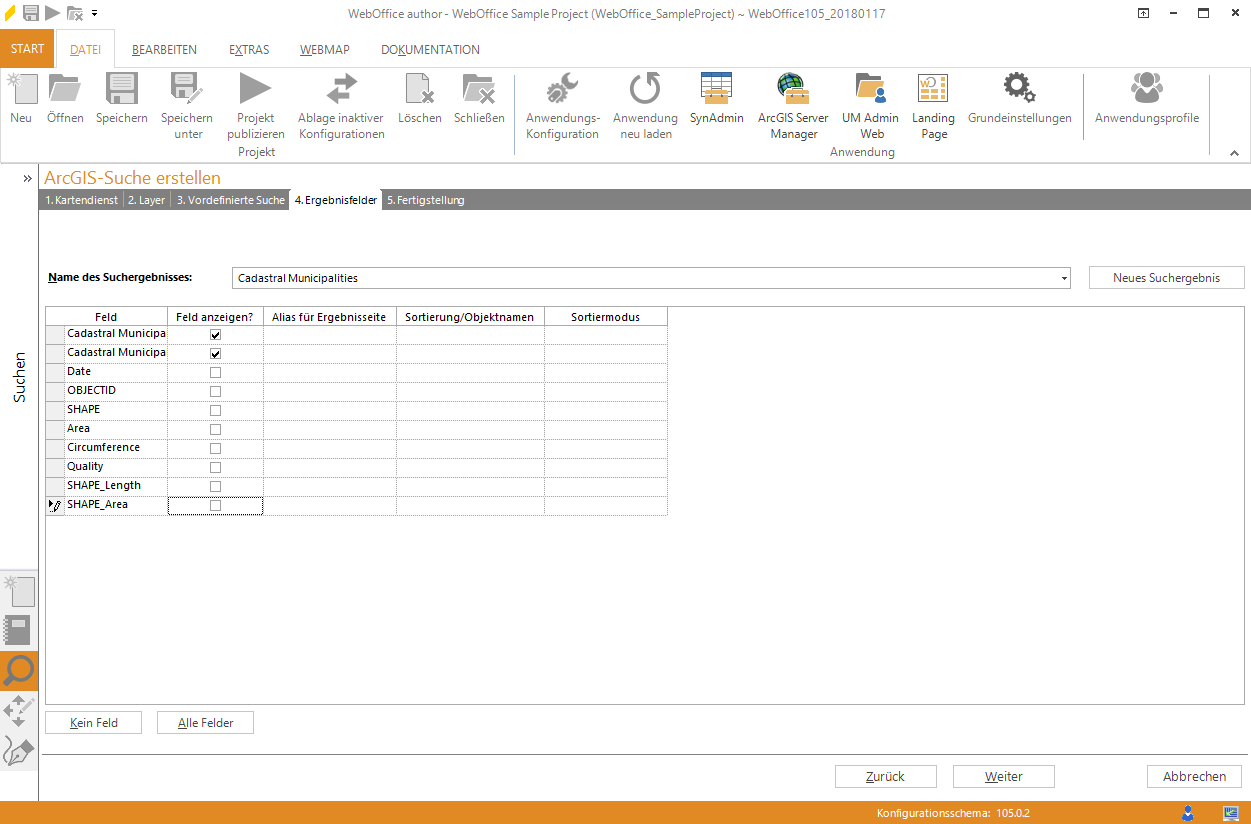This screenshot has width=1251, height=824.
Task: Go to the 5. Fertigstellung step tab
Action: (425, 200)
